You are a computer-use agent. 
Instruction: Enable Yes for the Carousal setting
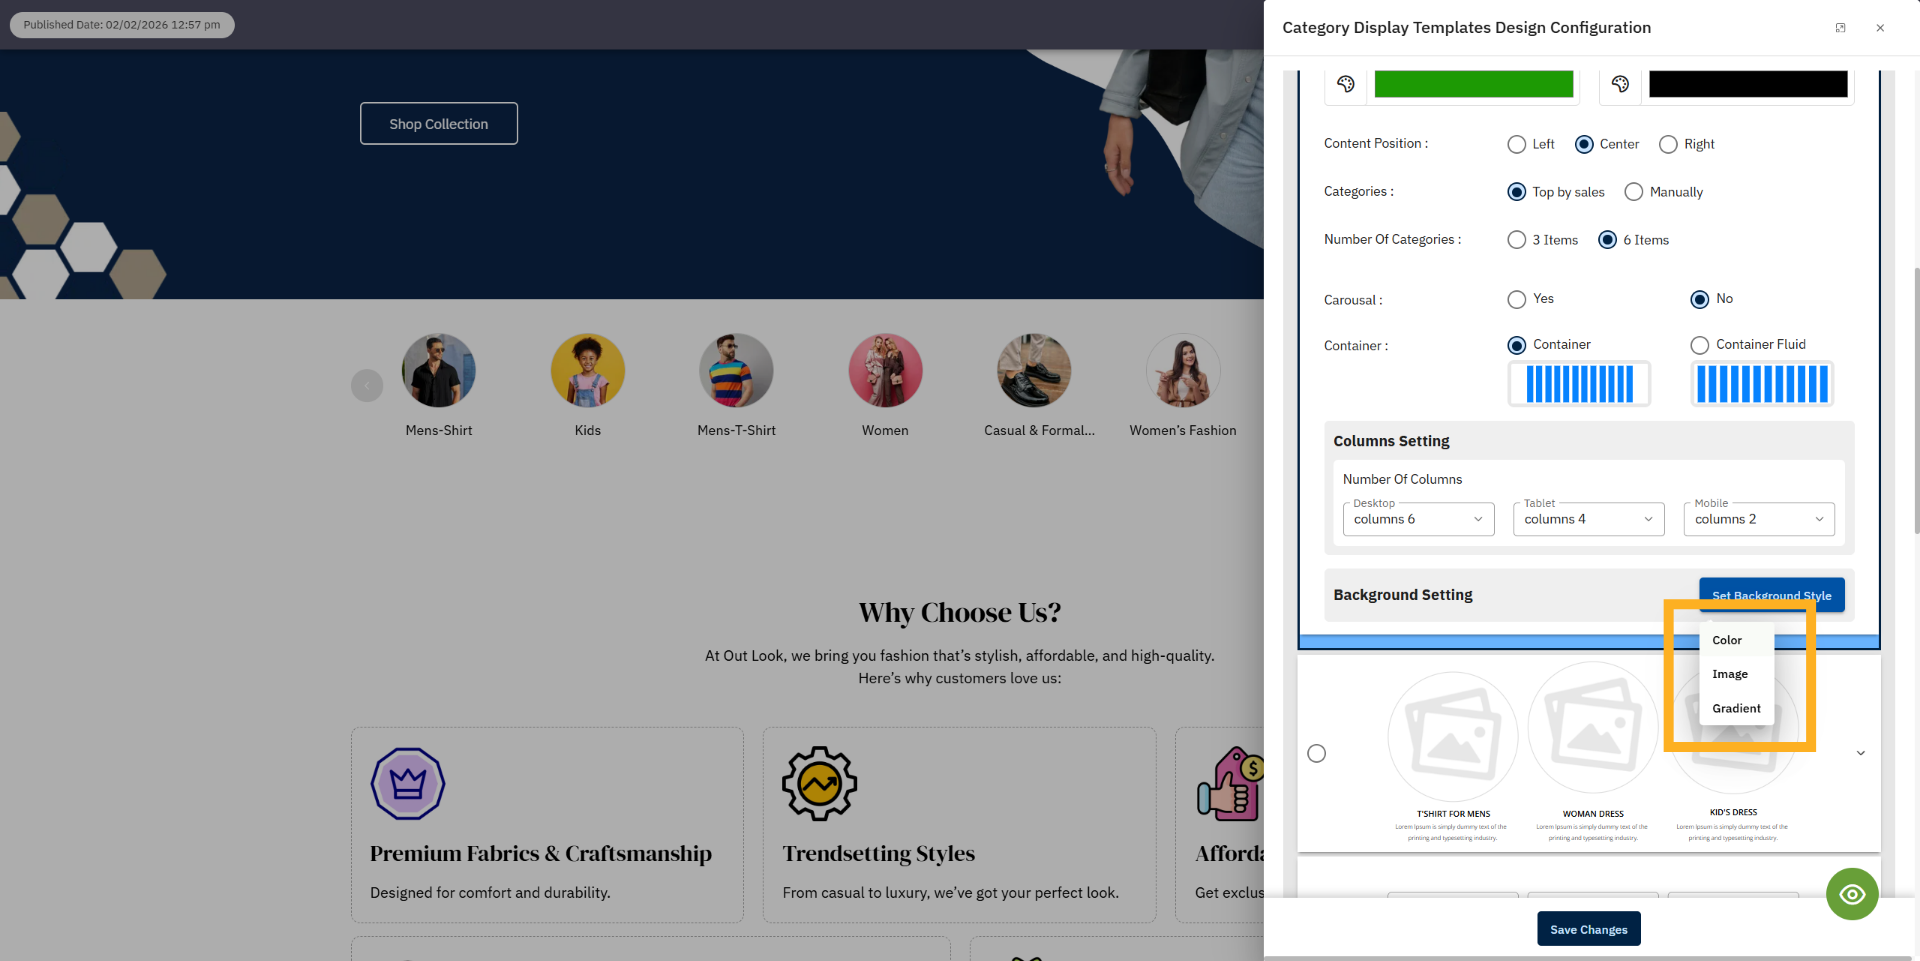point(1516,299)
